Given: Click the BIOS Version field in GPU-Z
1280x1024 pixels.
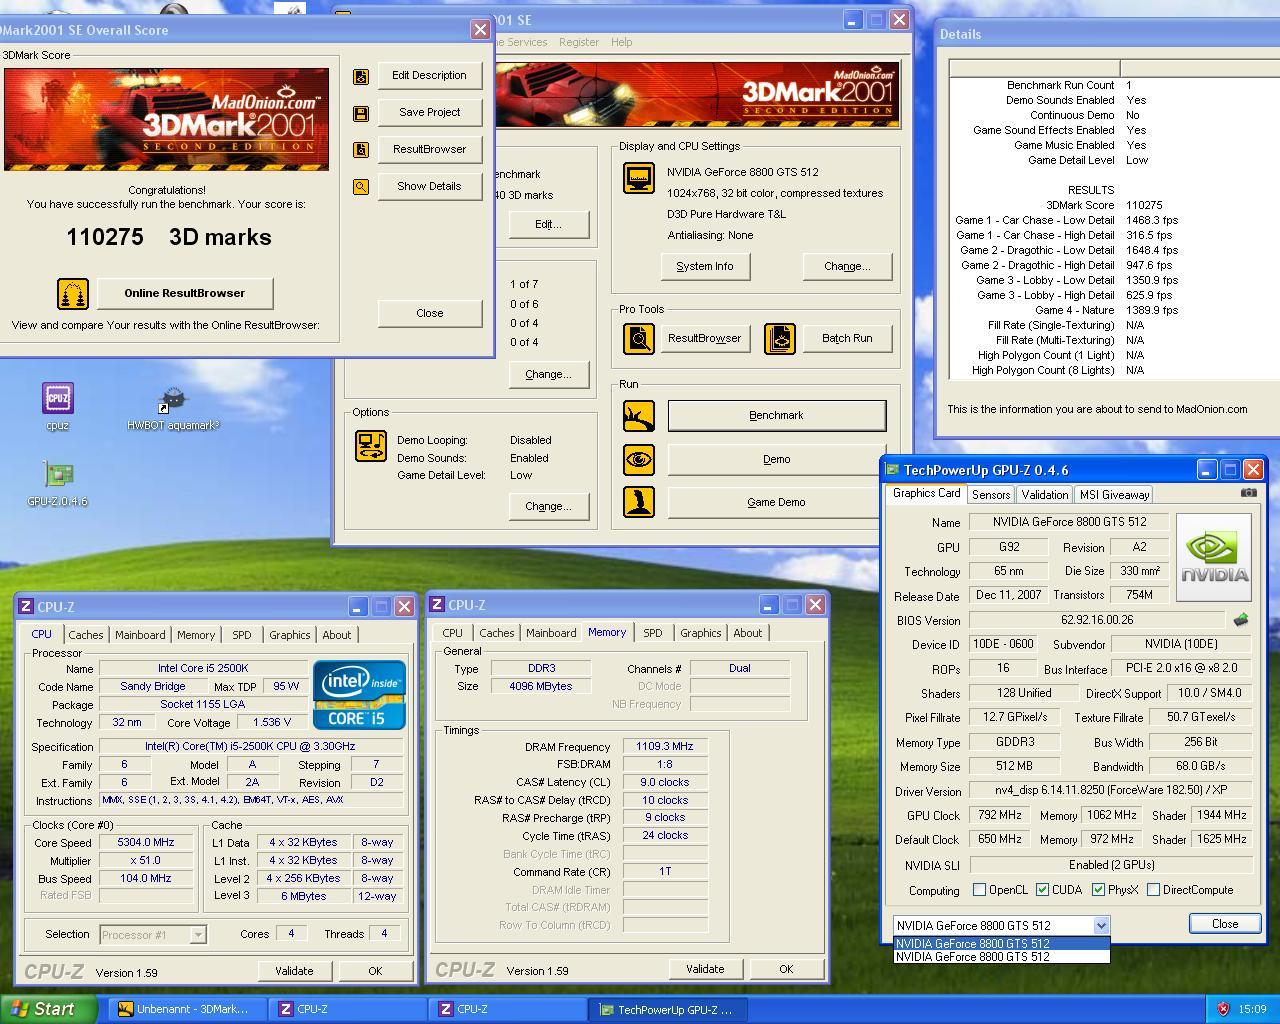Looking at the screenshot, I should [1097, 620].
